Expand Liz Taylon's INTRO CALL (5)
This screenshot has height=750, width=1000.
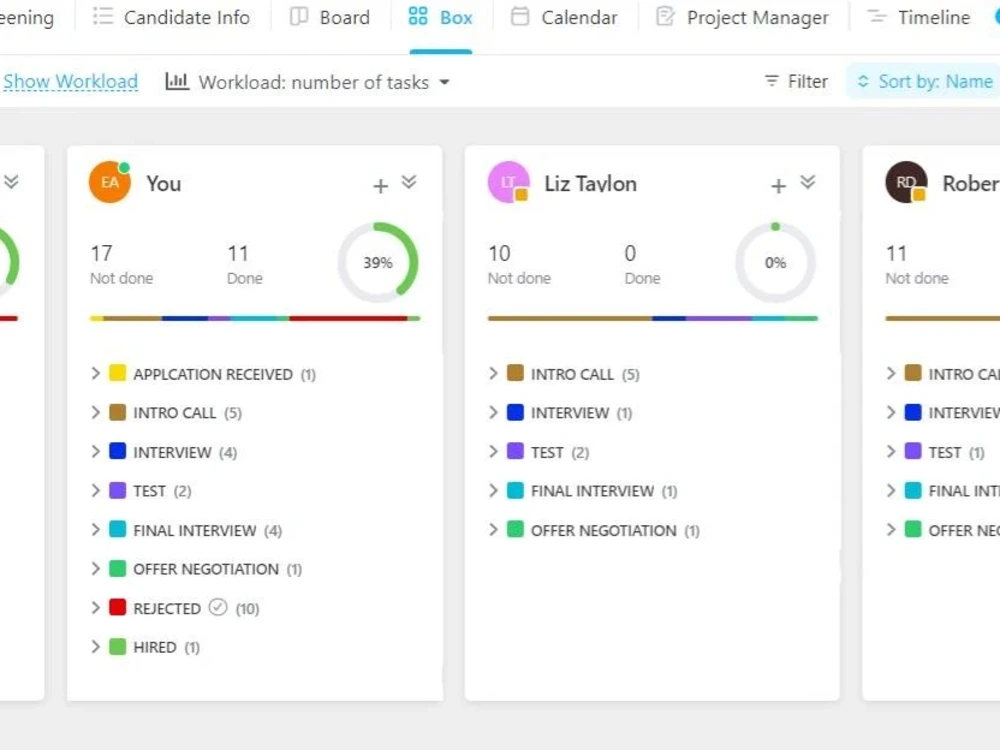[493, 373]
